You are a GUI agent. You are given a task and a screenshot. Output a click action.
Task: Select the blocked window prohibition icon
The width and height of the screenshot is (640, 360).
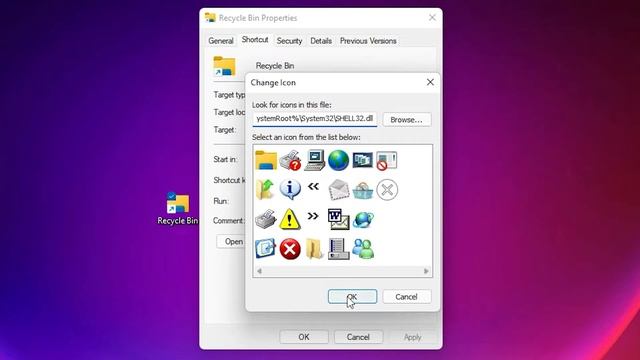tap(387, 160)
